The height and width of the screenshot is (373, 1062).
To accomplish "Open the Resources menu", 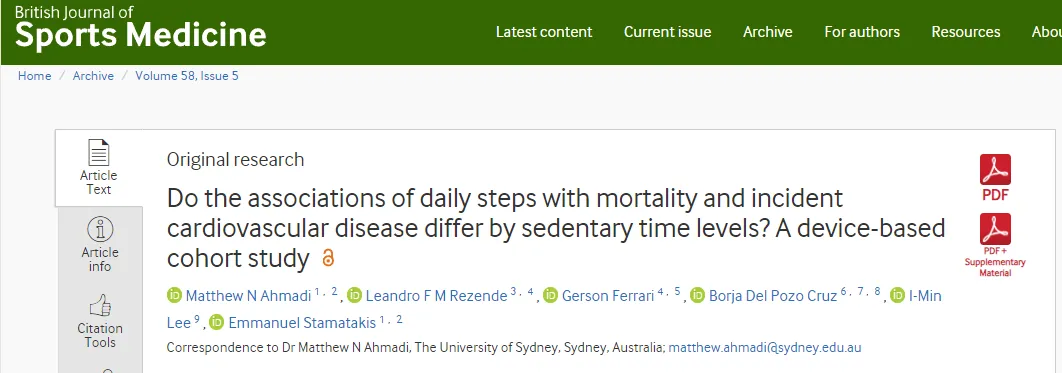I will (965, 32).
